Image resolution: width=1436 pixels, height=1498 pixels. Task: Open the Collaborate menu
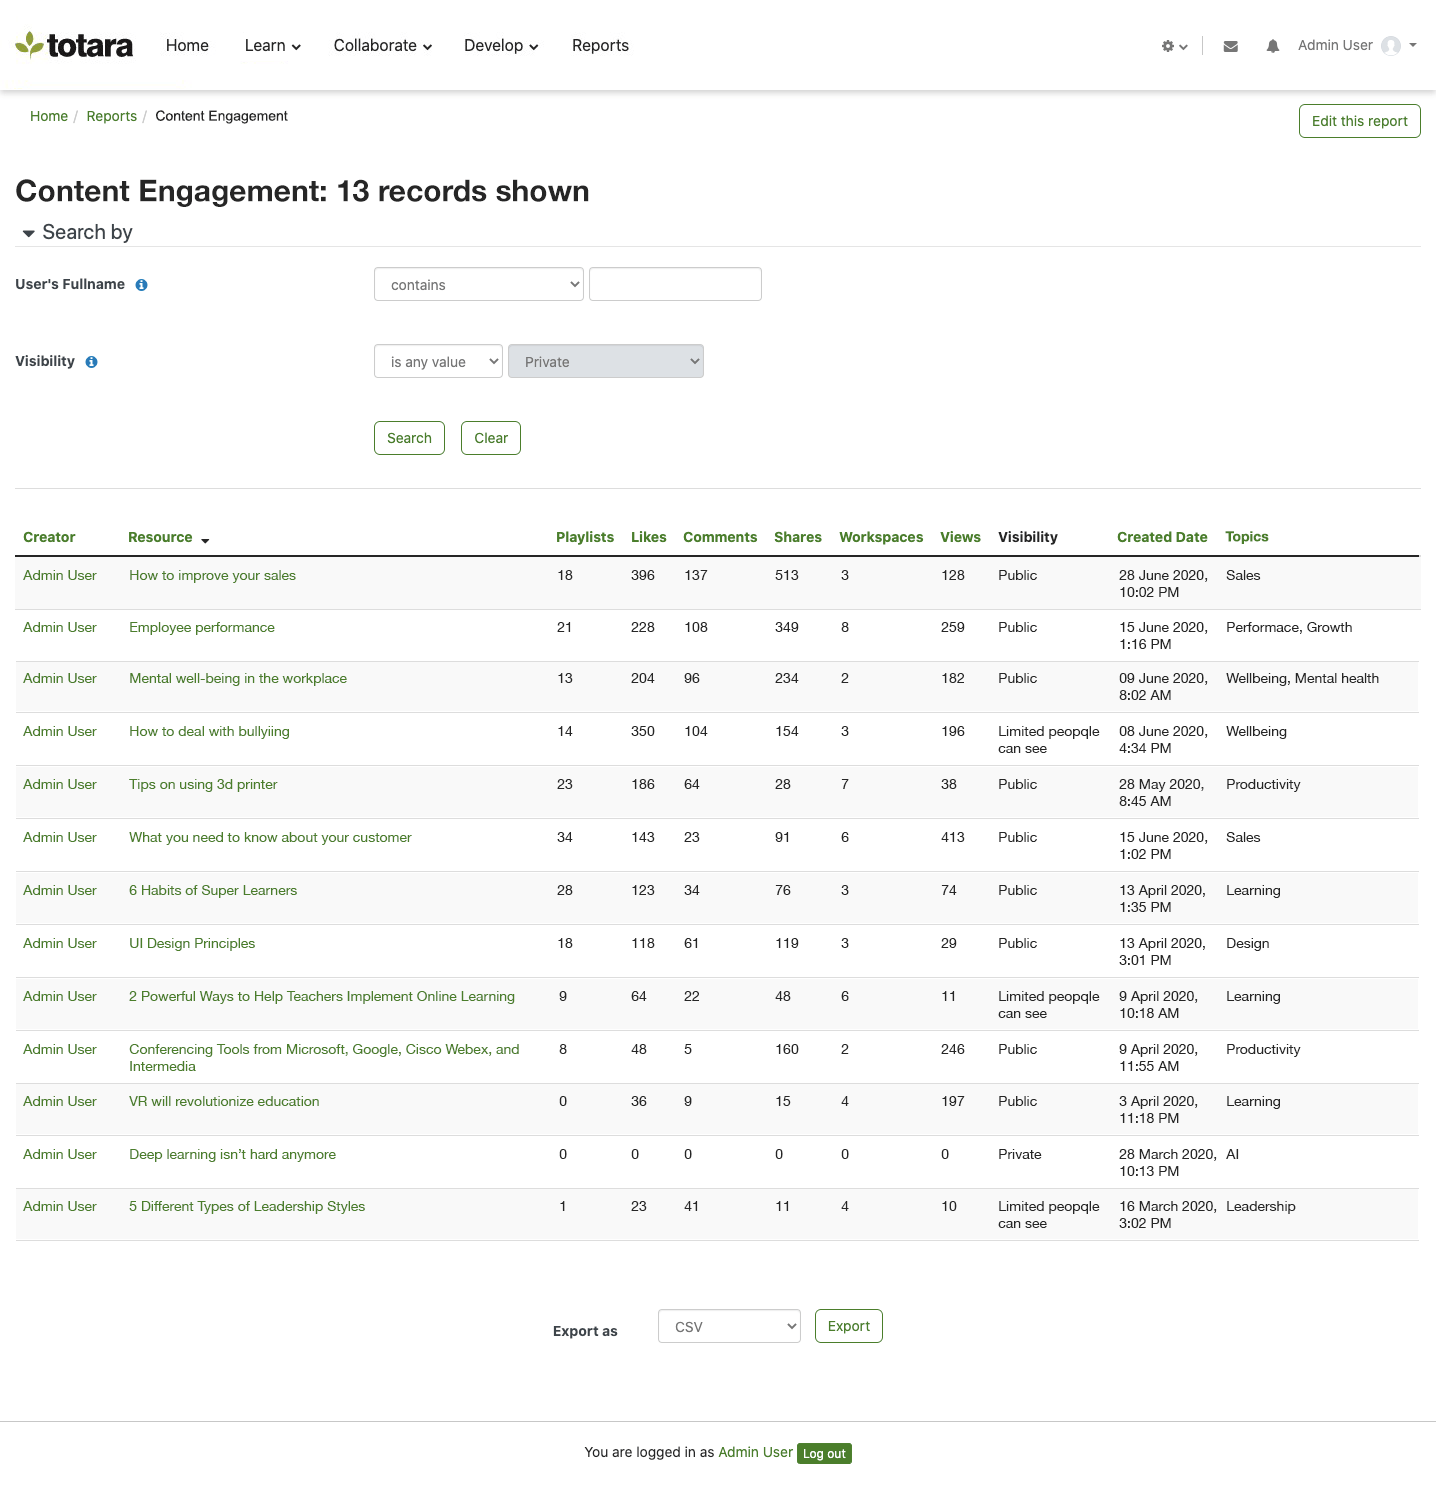point(382,46)
